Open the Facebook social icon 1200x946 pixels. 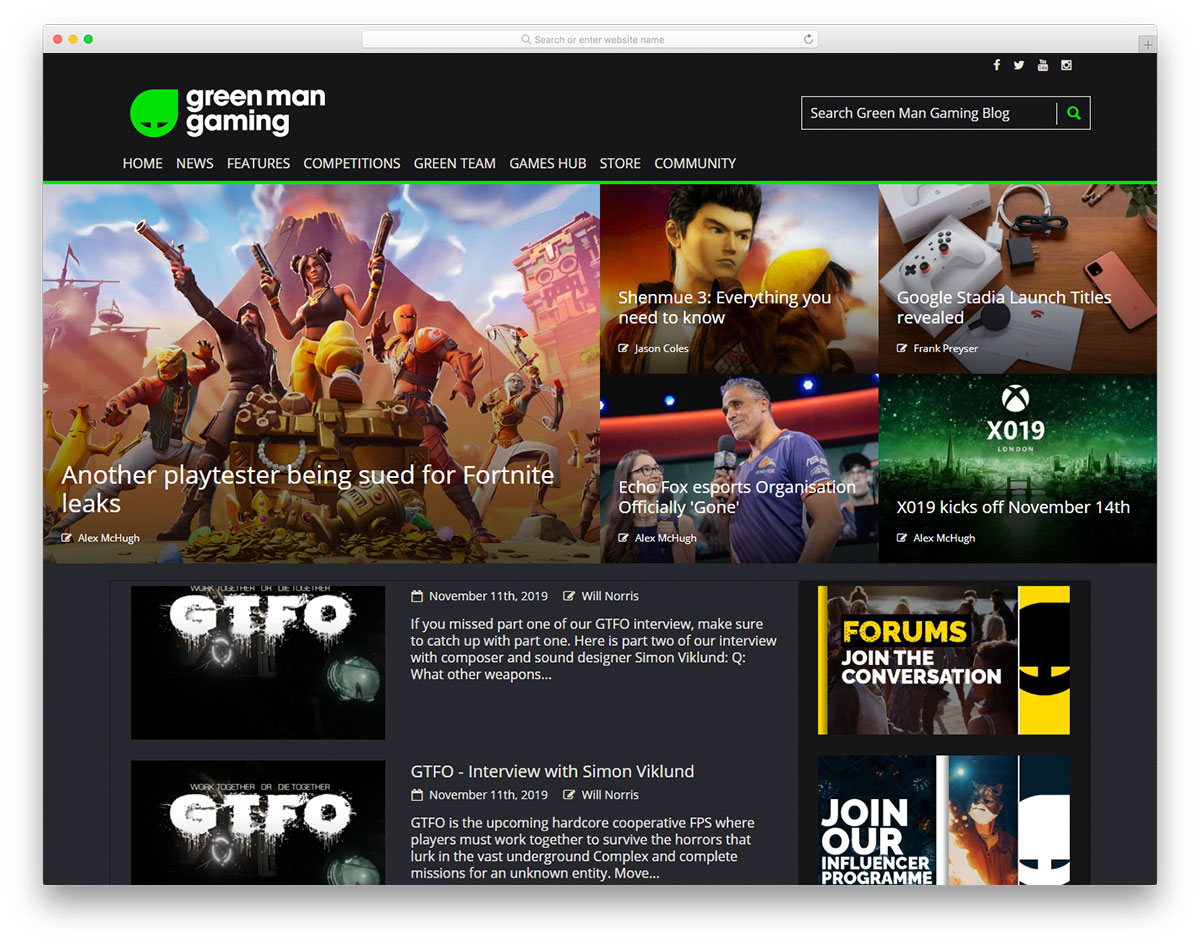click(x=996, y=65)
